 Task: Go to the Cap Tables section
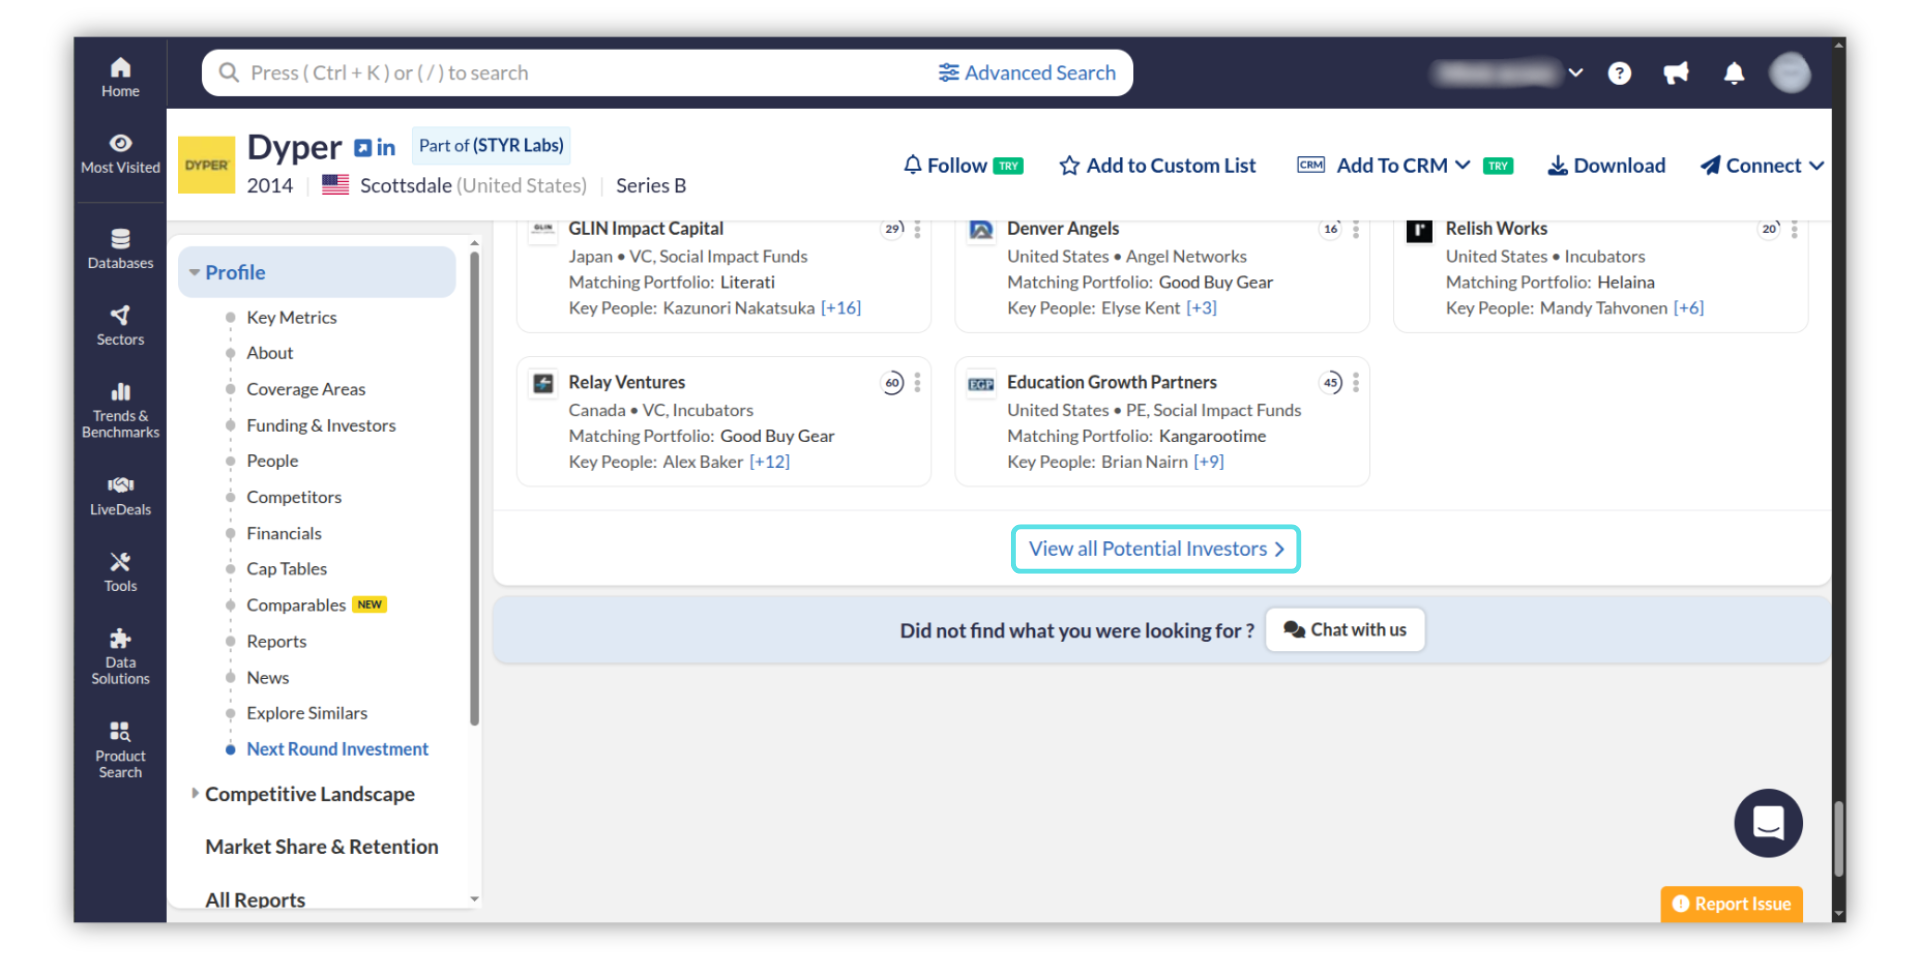[x=286, y=569]
